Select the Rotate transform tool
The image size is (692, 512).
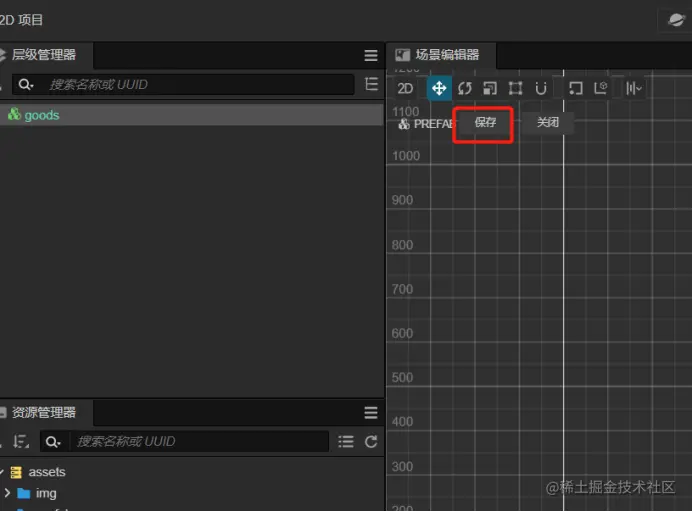(x=465, y=89)
